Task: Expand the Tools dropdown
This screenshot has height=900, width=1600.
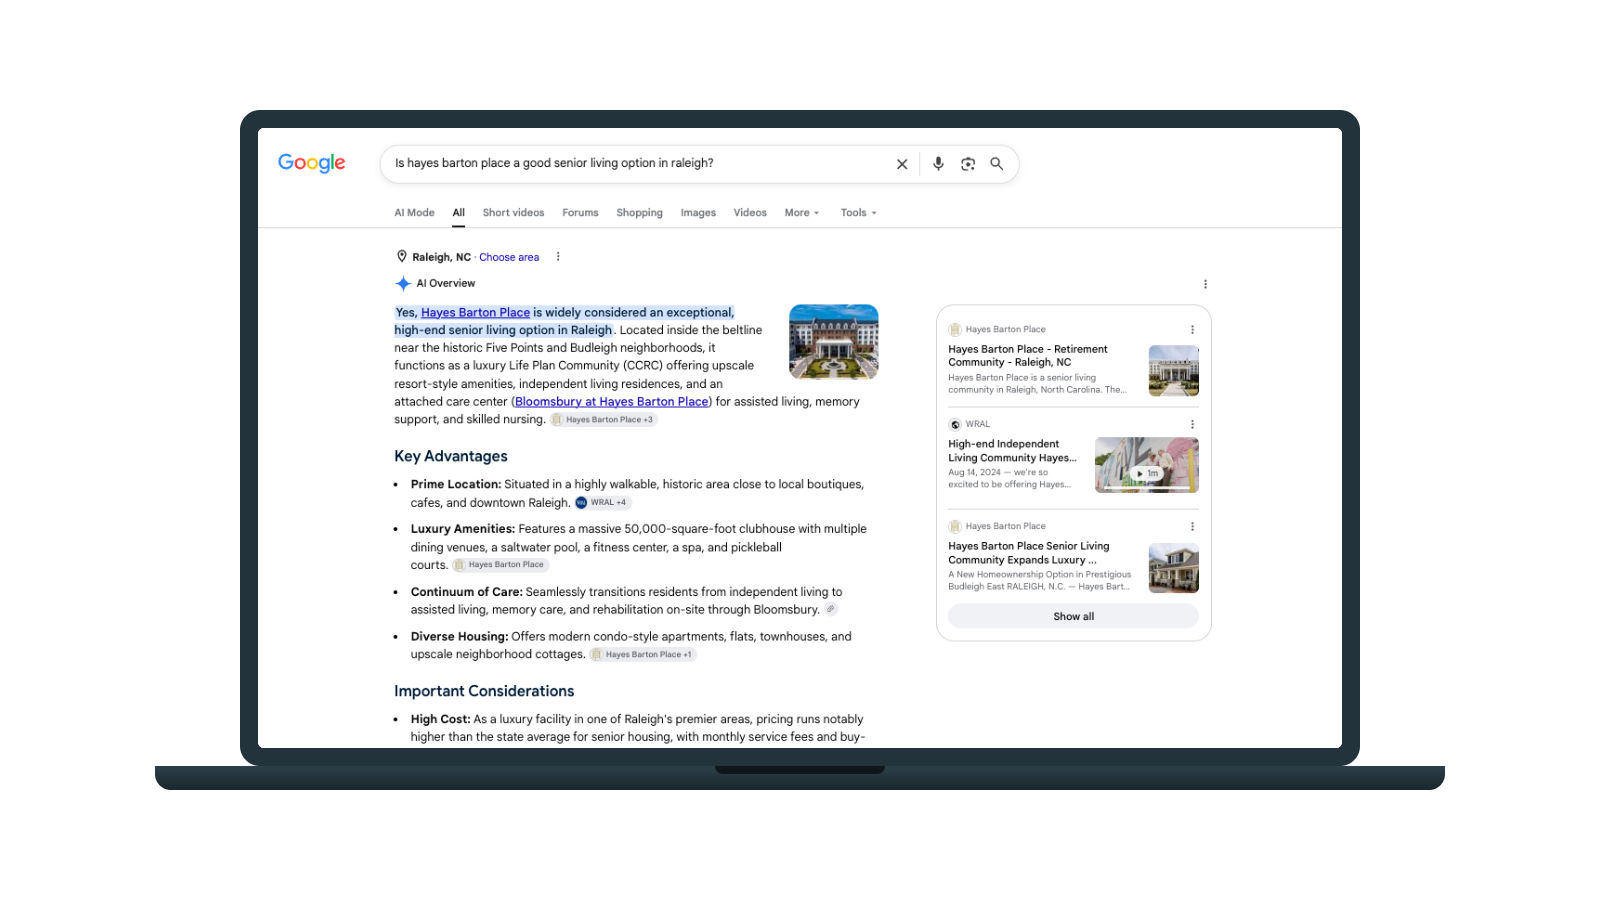Action: click(859, 213)
